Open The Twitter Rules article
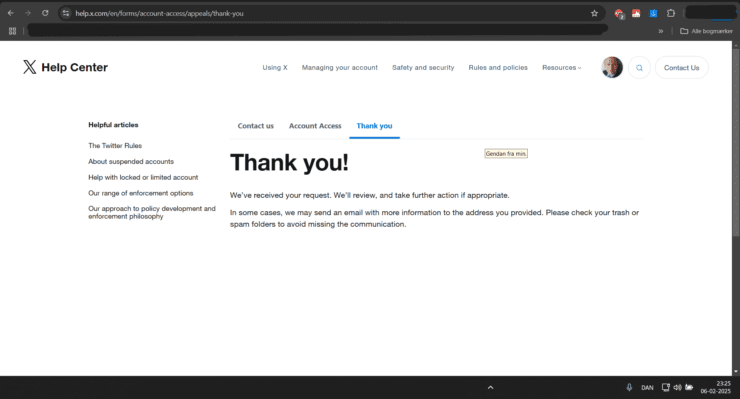Screen dimensions: 740x399 pos(115,145)
